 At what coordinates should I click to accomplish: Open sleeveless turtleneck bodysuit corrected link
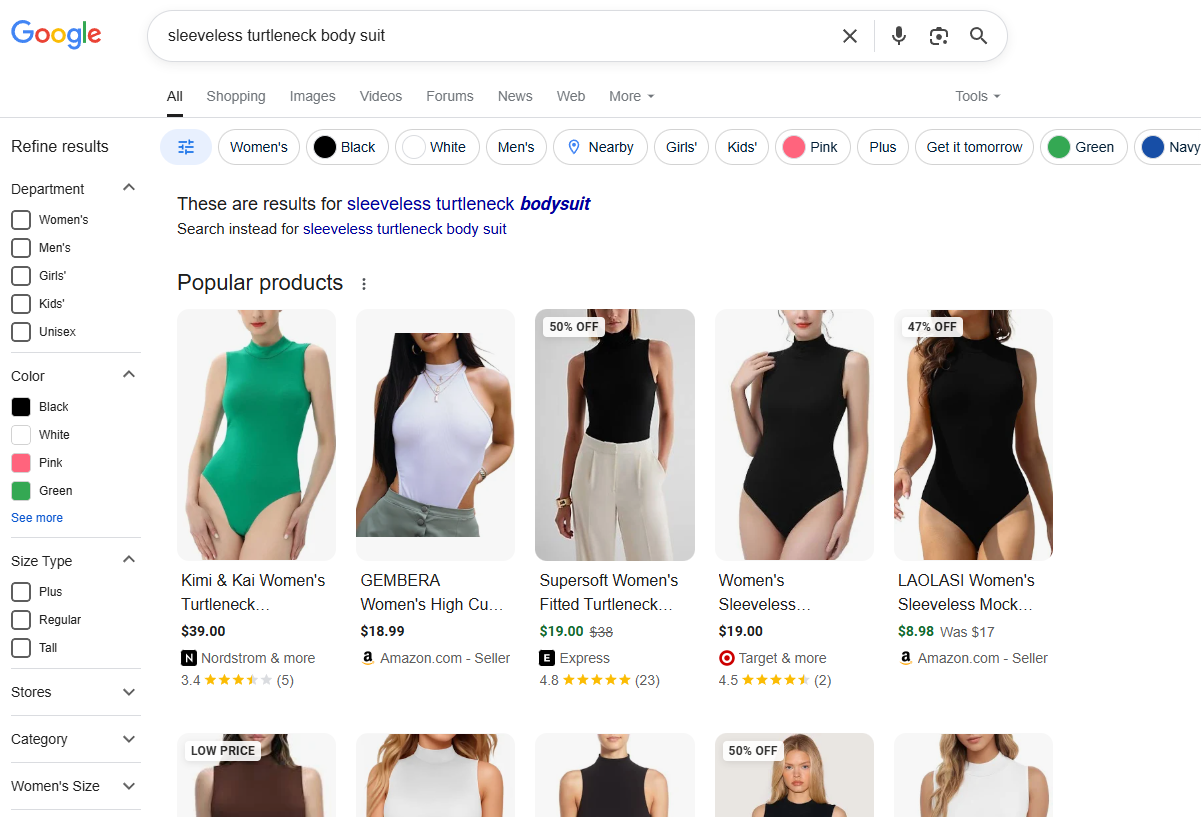(469, 204)
